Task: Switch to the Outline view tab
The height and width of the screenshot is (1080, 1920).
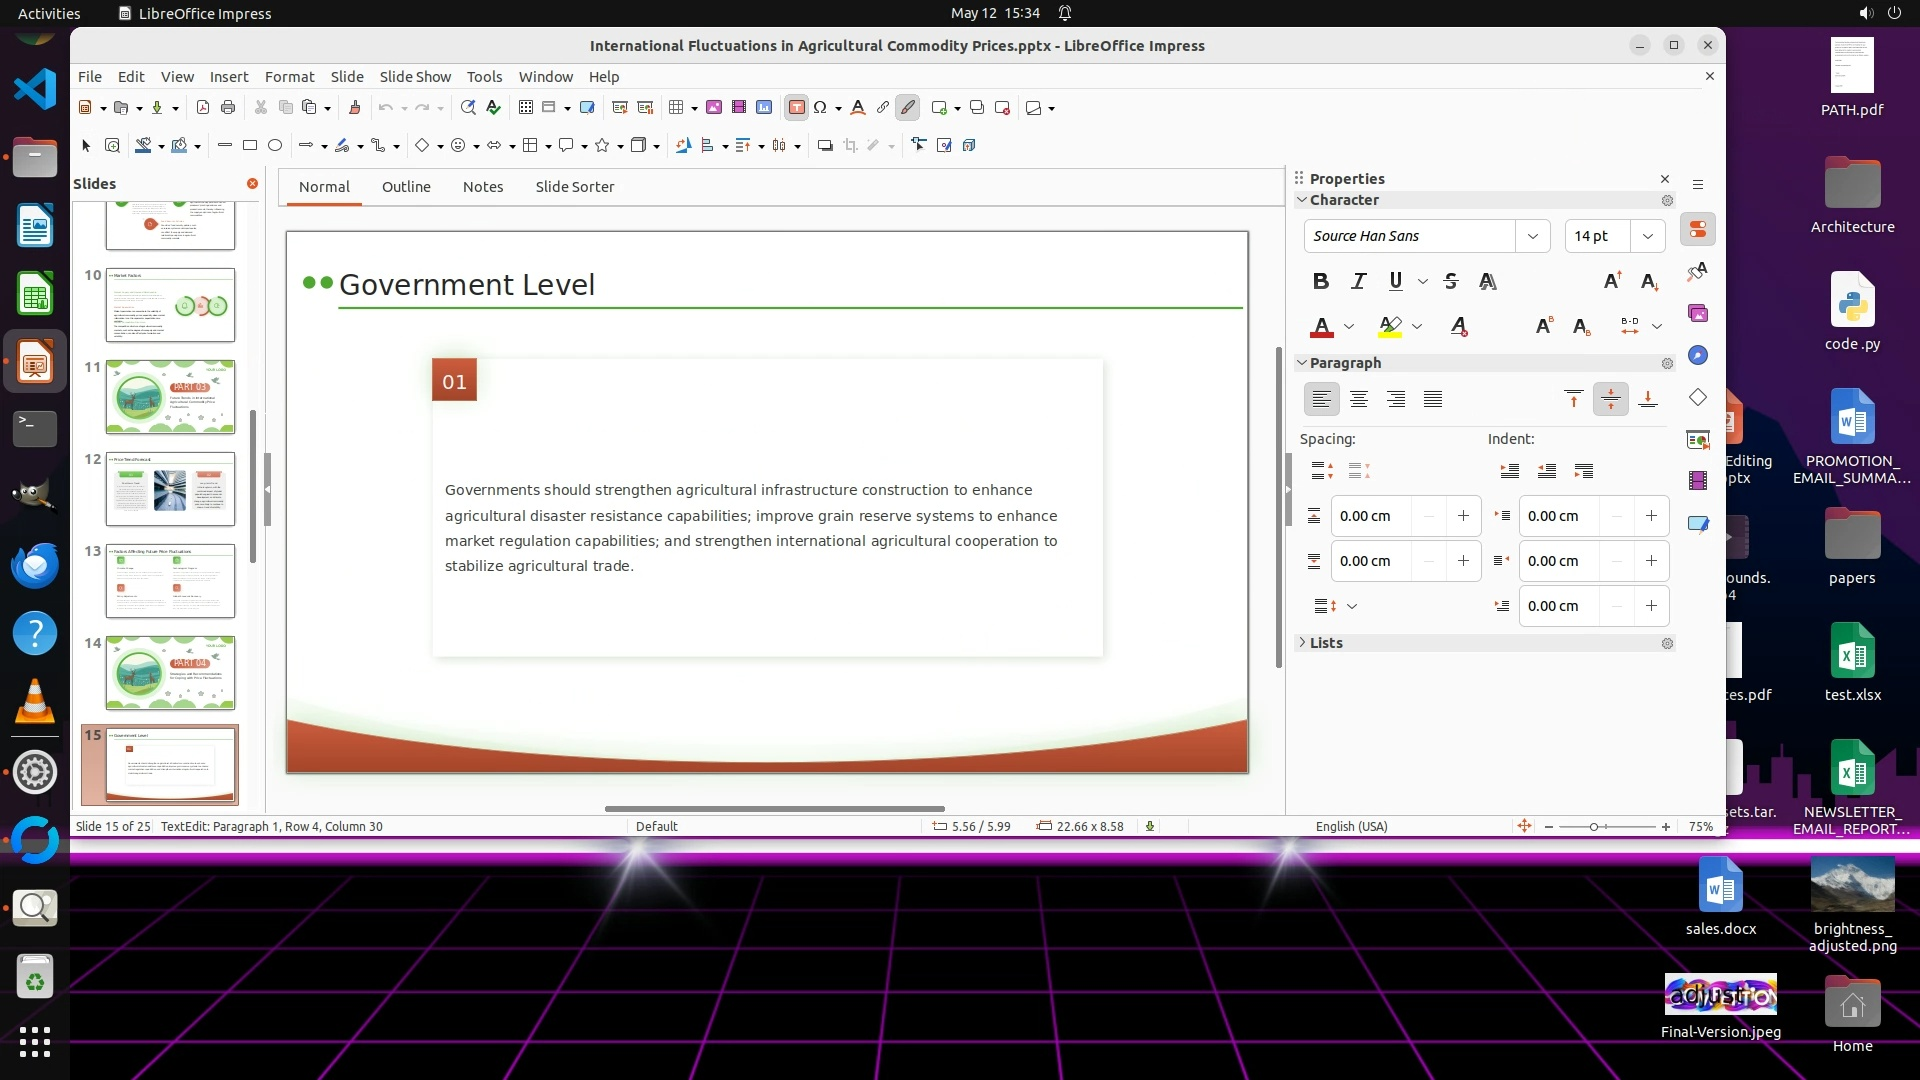Action: coord(406,187)
